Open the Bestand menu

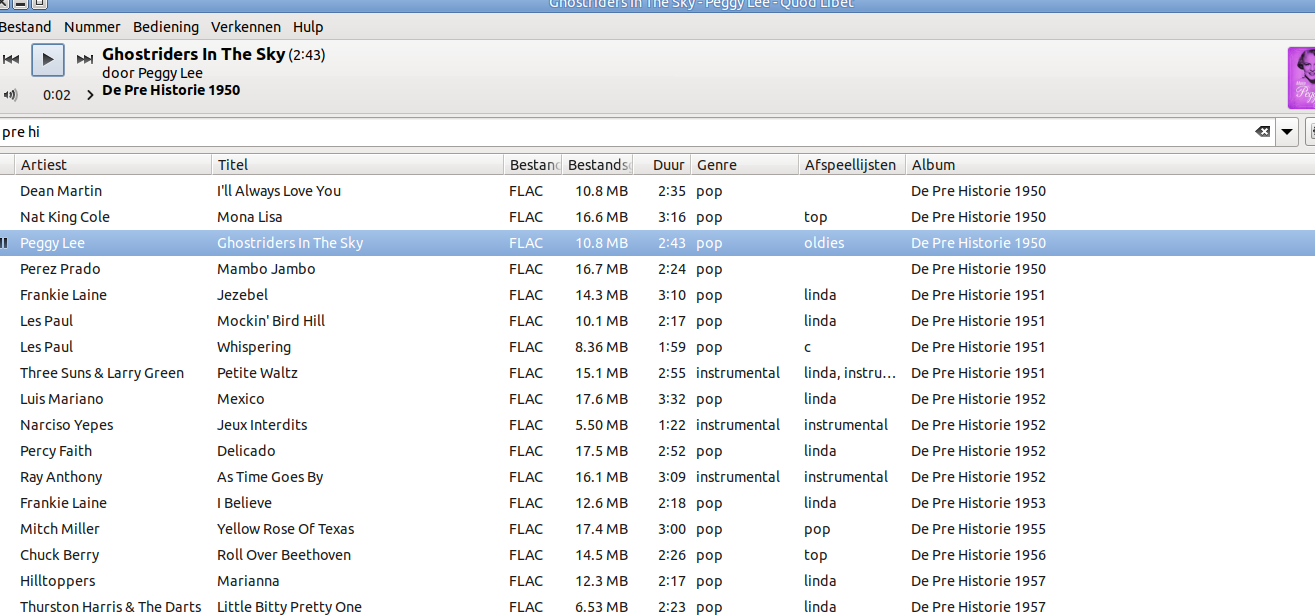pos(26,27)
